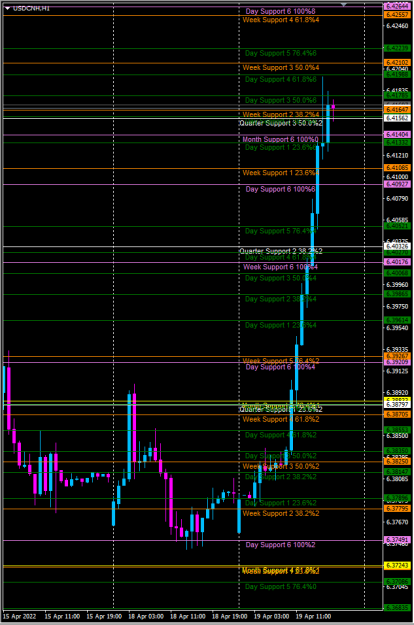Select the Day Support 3 50.0%6 label
414x625 pixels.
pos(281,100)
